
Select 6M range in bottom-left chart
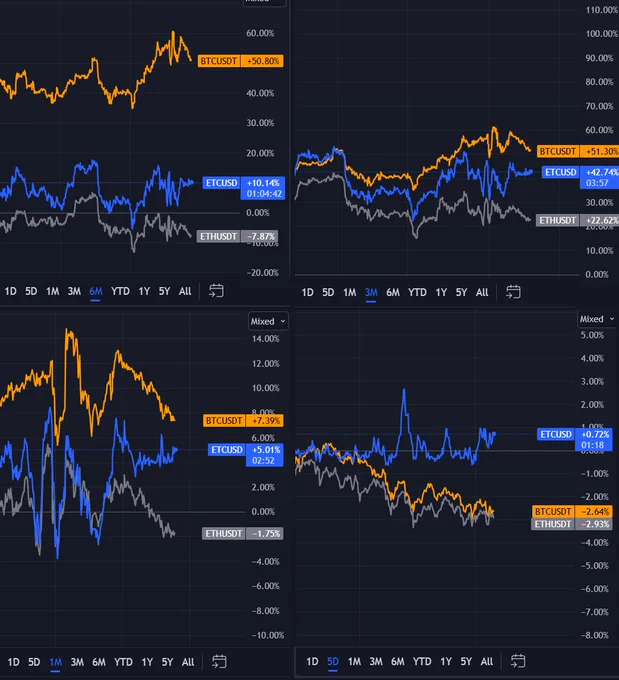tap(99, 662)
